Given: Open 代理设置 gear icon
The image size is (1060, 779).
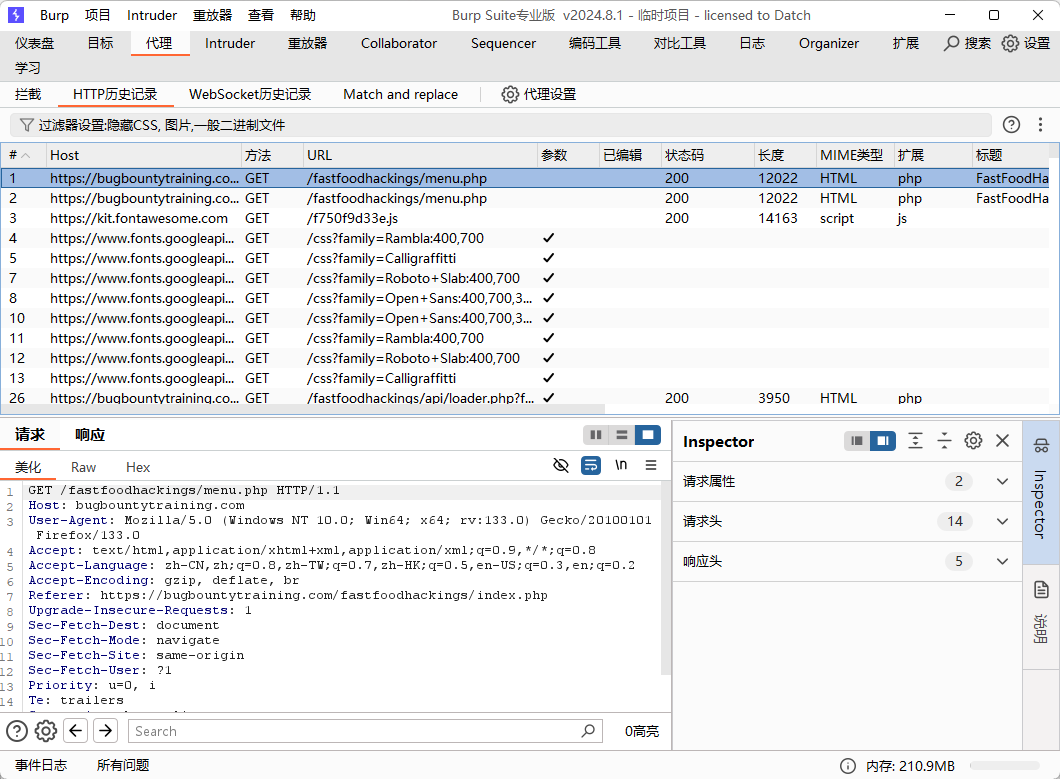Looking at the screenshot, I should coord(510,94).
